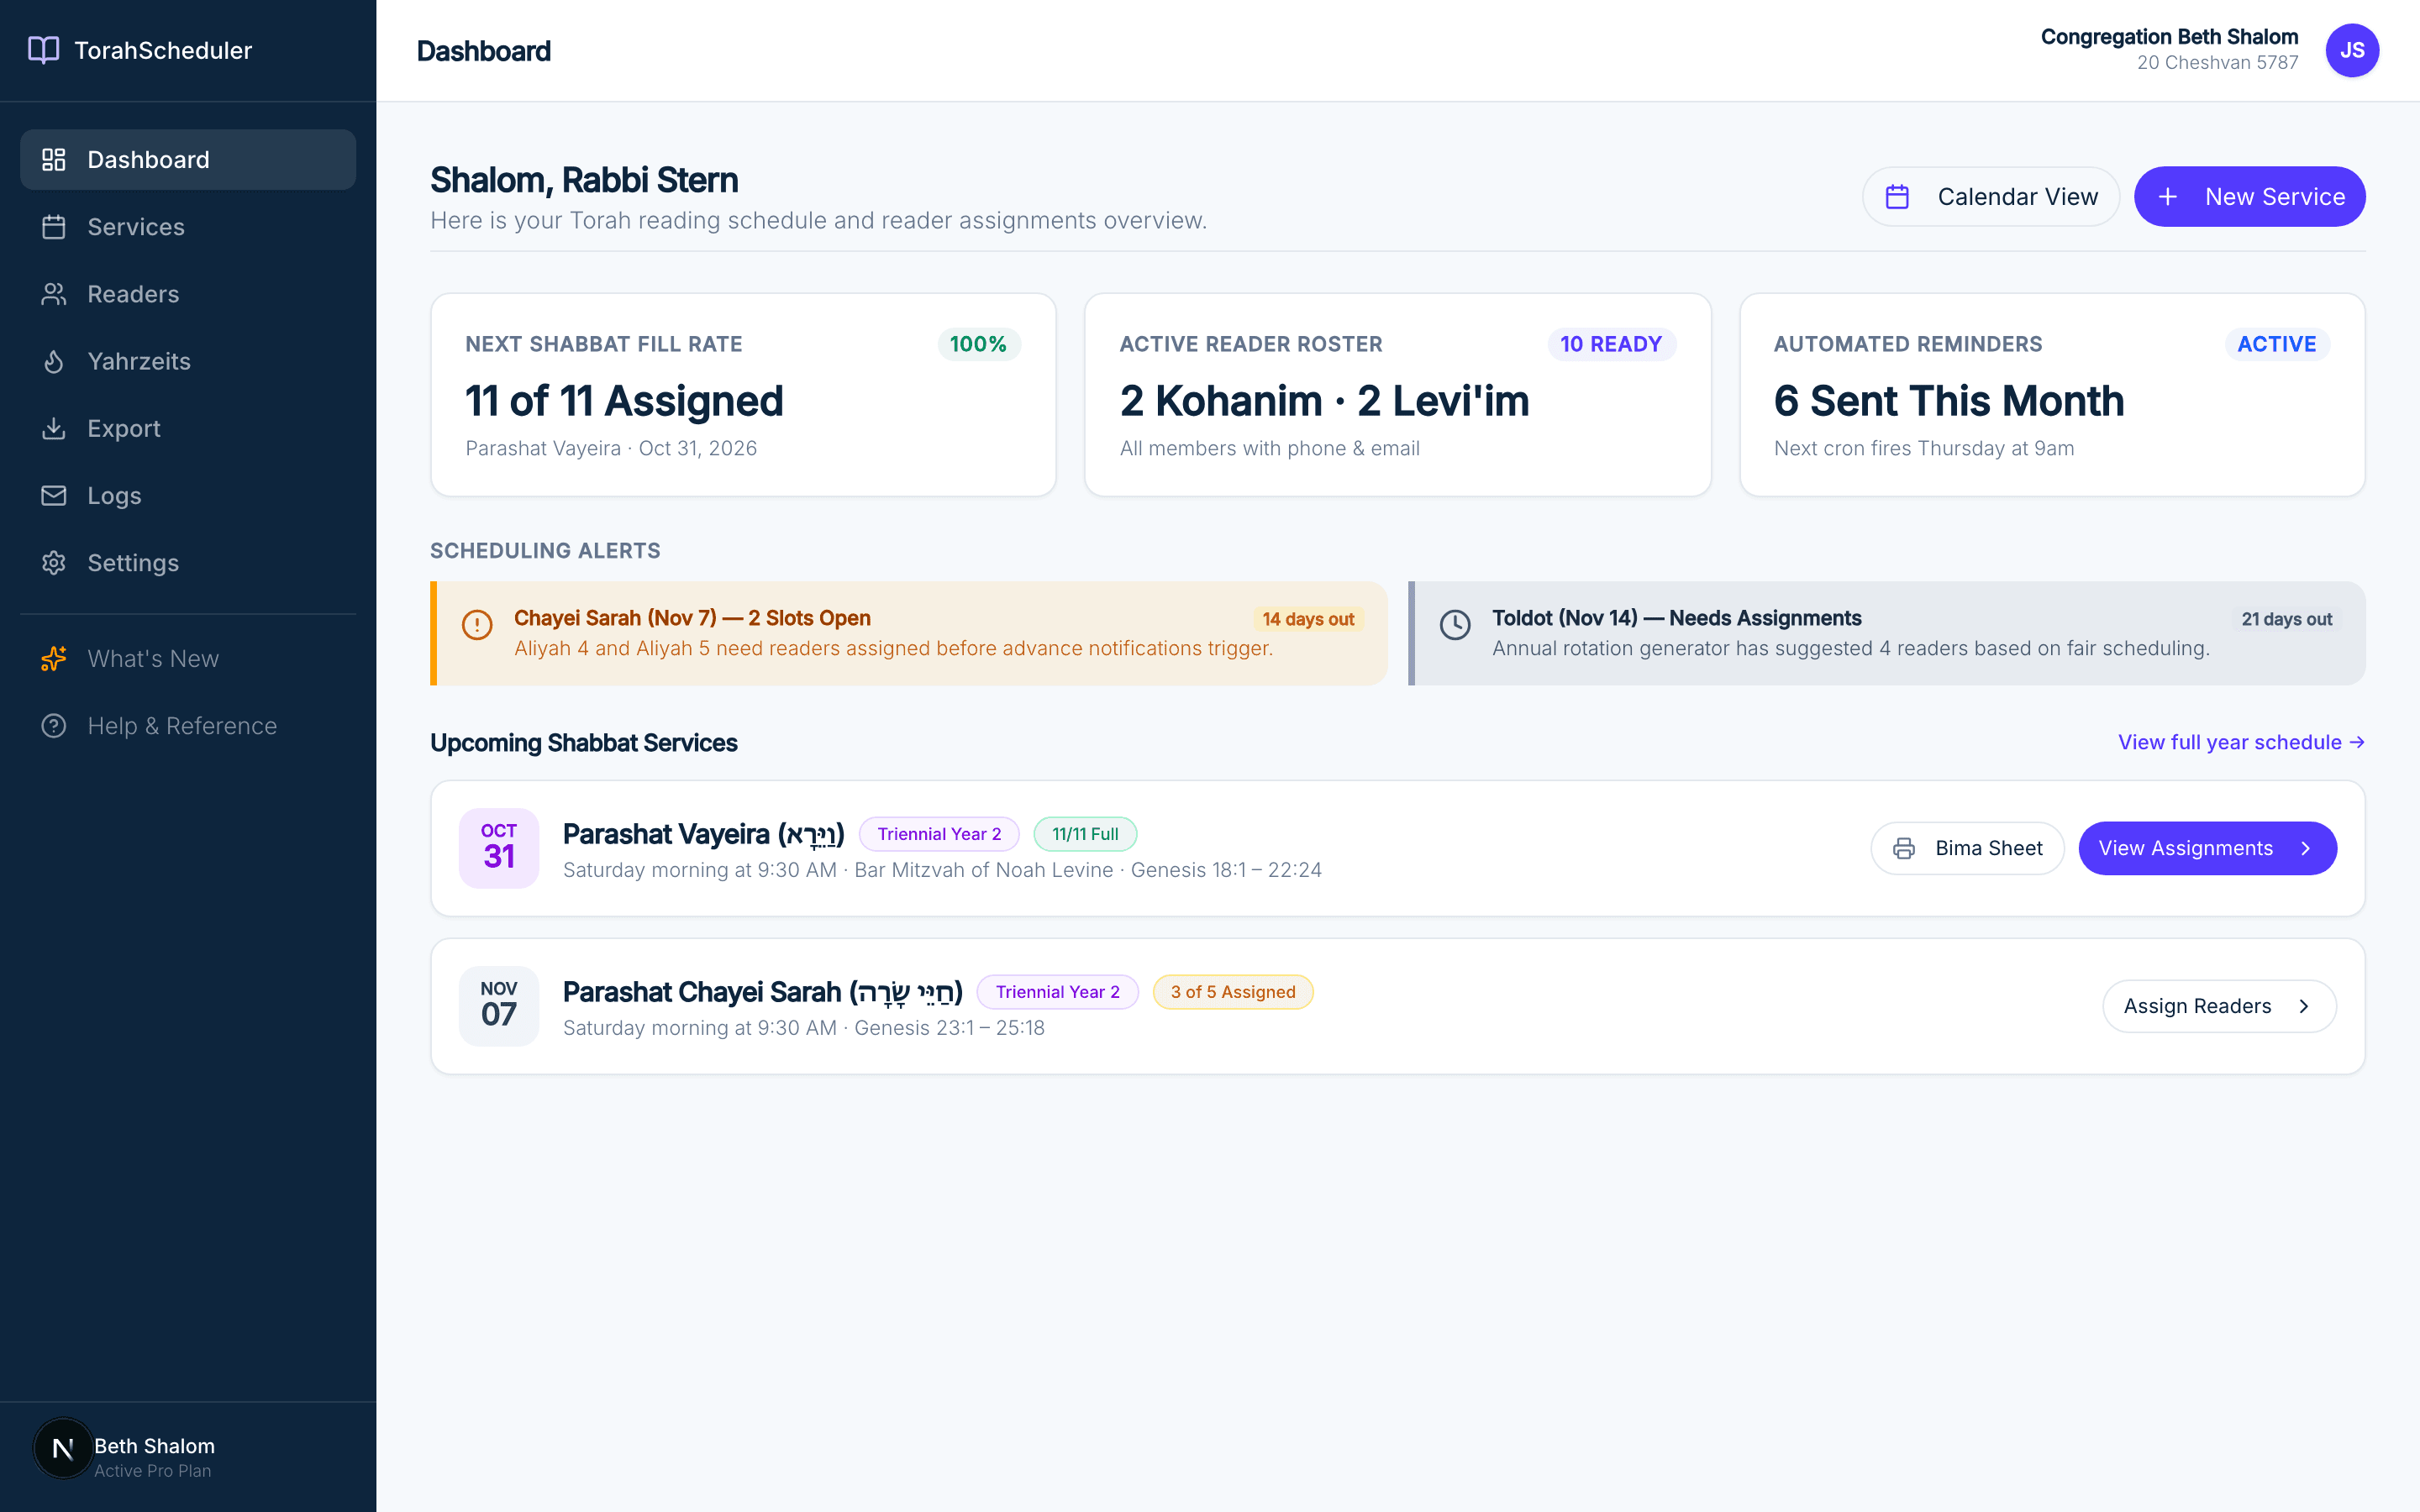Click the ACTIVE reminders badge

(2276, 344)
